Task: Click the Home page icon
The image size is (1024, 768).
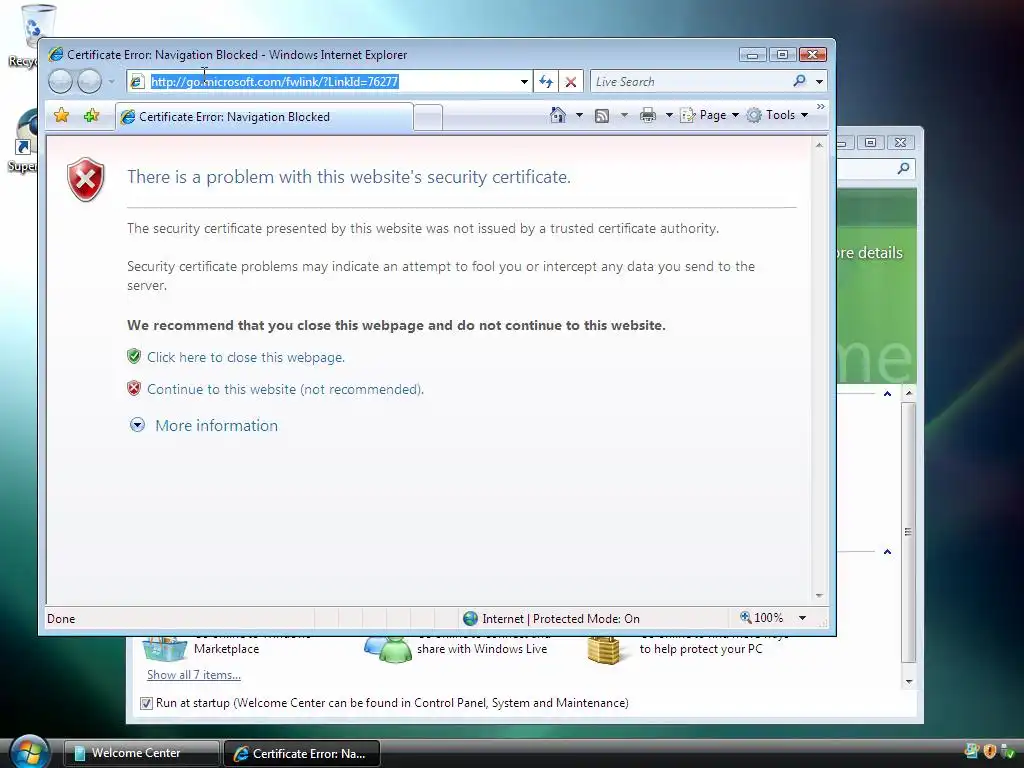Action: (558, 115)
